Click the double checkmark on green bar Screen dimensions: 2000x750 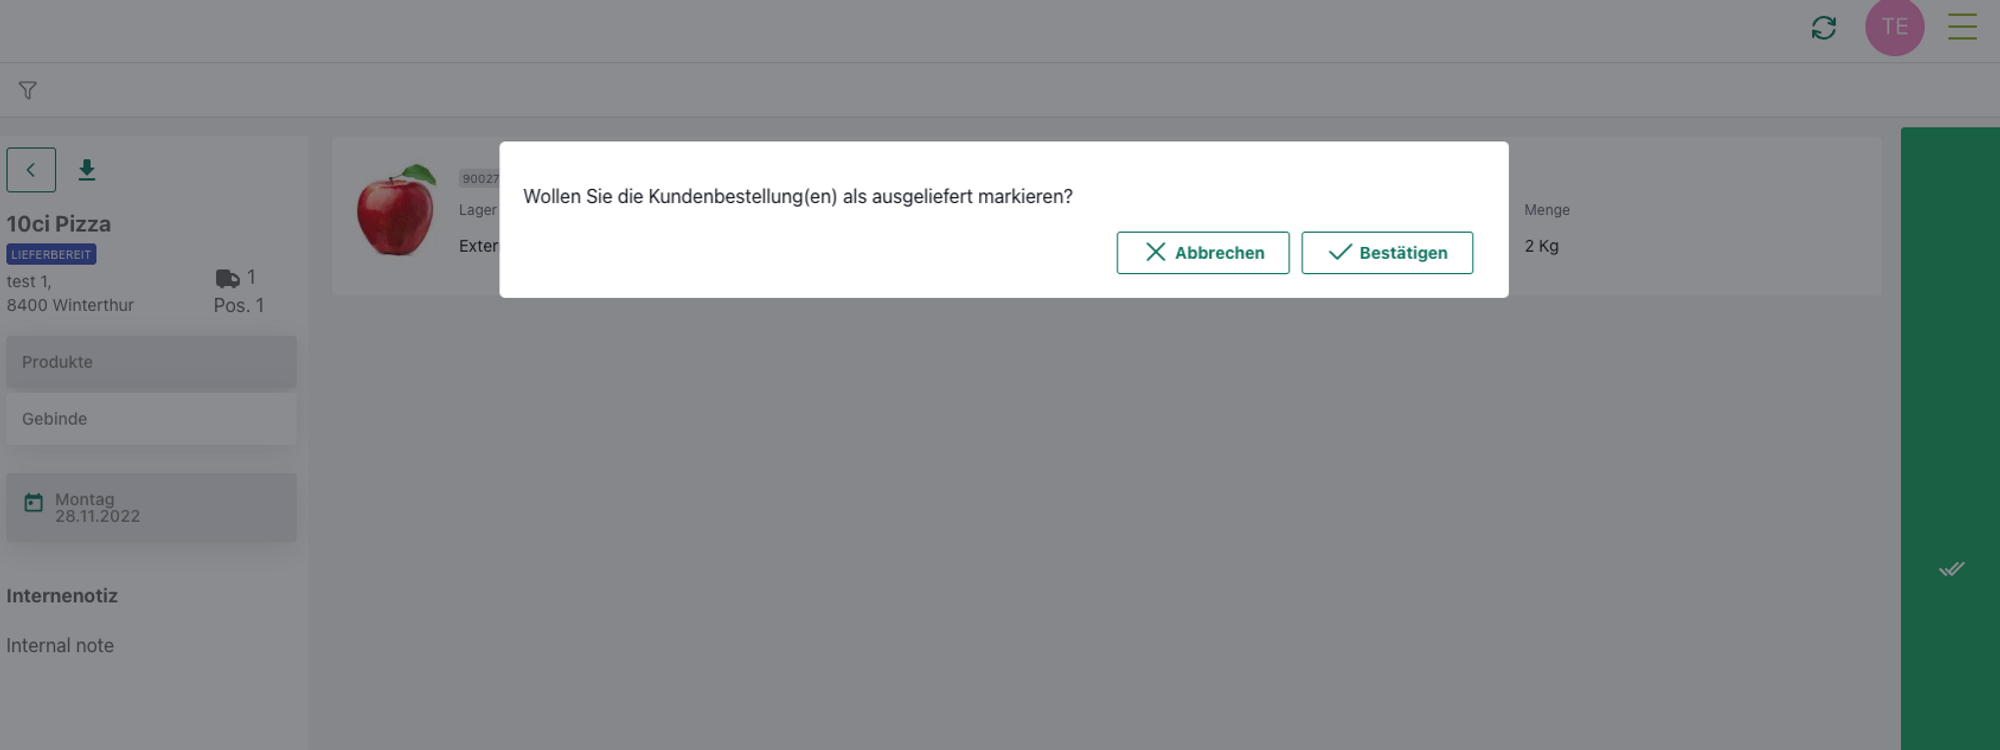coord(1951,569)
